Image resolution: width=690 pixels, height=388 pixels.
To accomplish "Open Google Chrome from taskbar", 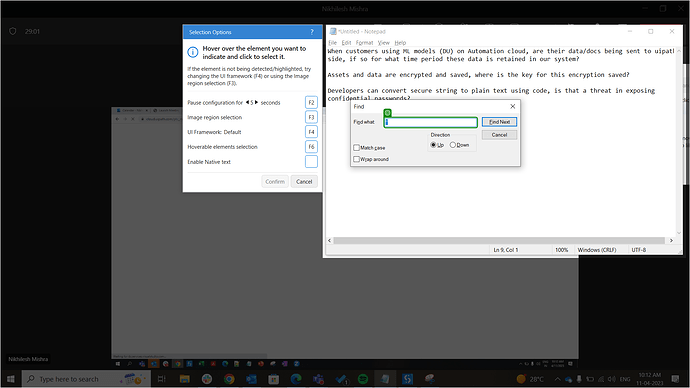I will pyautogui.click(x=229, y=379).
